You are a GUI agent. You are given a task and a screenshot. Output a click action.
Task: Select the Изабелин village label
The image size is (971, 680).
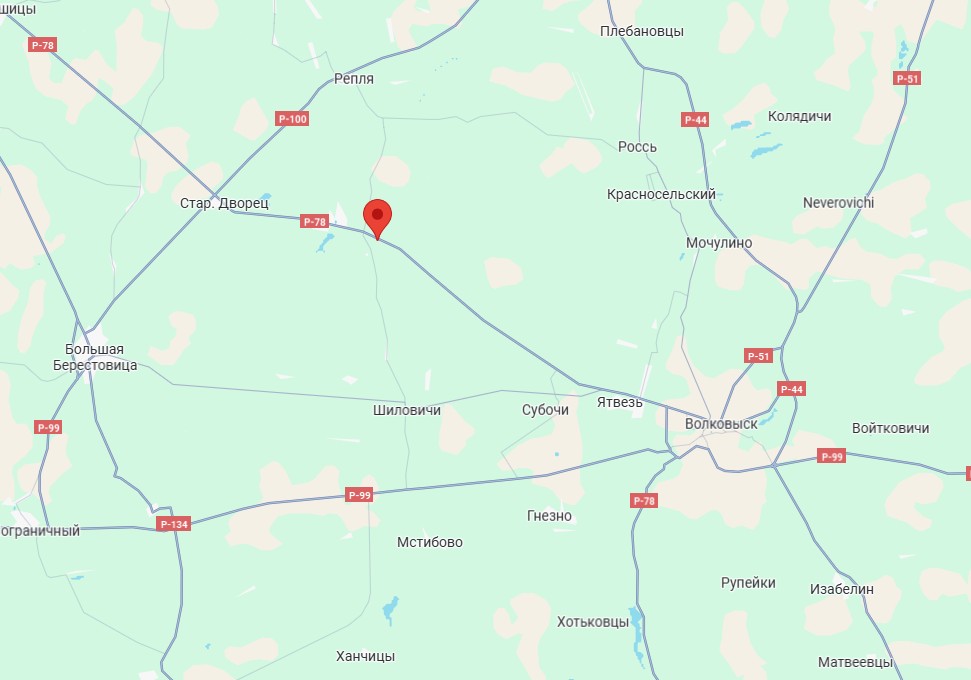(x=842, y=589)
